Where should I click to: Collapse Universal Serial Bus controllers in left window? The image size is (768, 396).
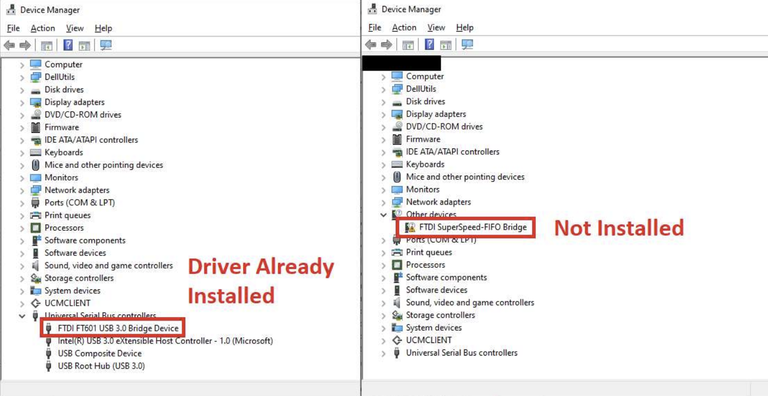(22, 316)
